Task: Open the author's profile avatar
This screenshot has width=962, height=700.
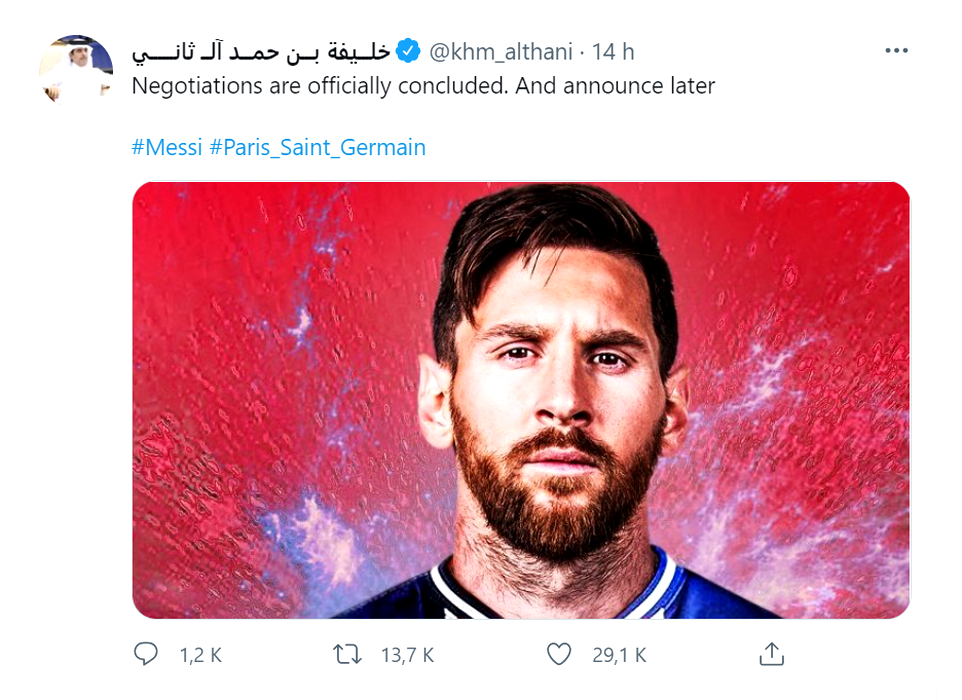Action: pos(76,69)
